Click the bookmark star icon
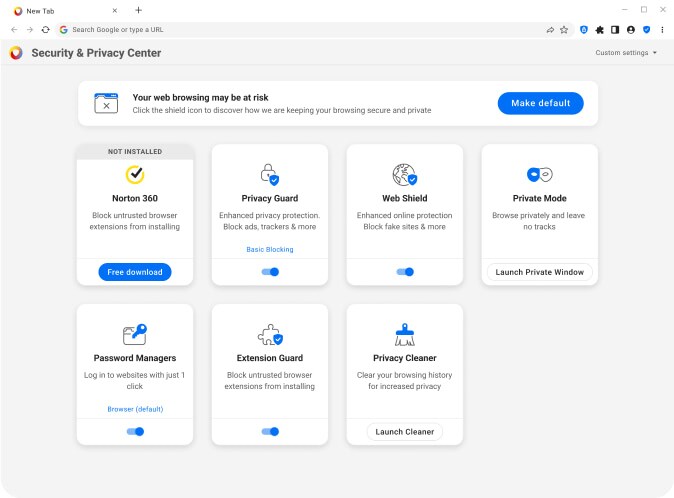 [564, 30]
